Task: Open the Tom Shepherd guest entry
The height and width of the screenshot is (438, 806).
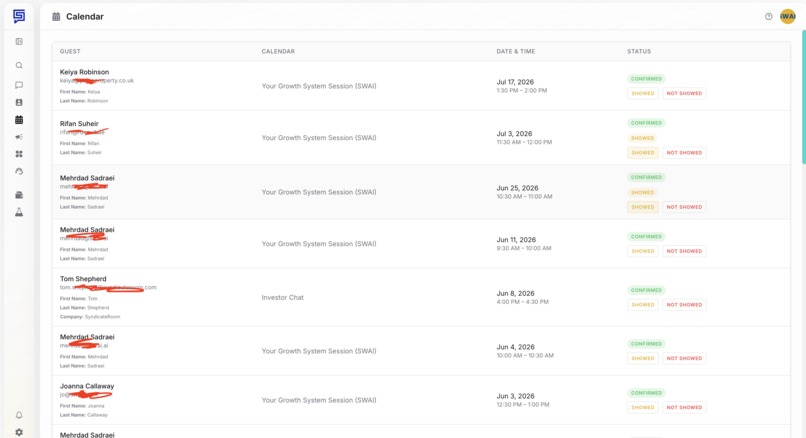Action: point(83,279)
